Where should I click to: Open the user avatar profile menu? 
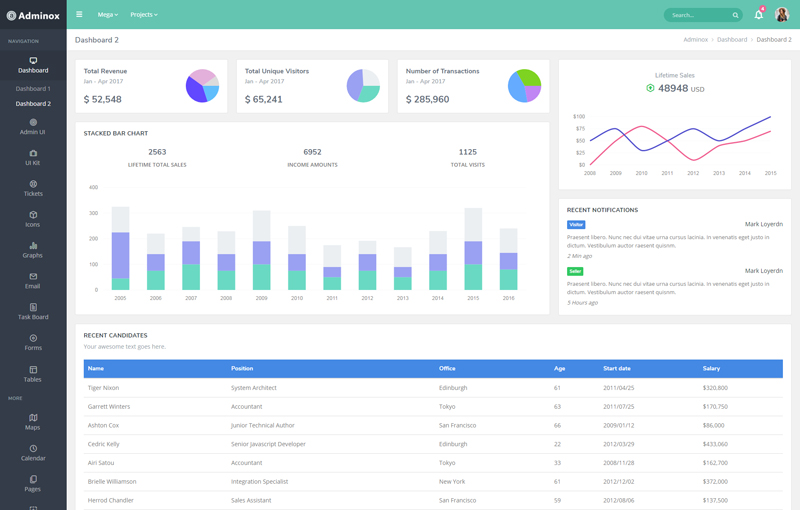[x=781, y=15]
